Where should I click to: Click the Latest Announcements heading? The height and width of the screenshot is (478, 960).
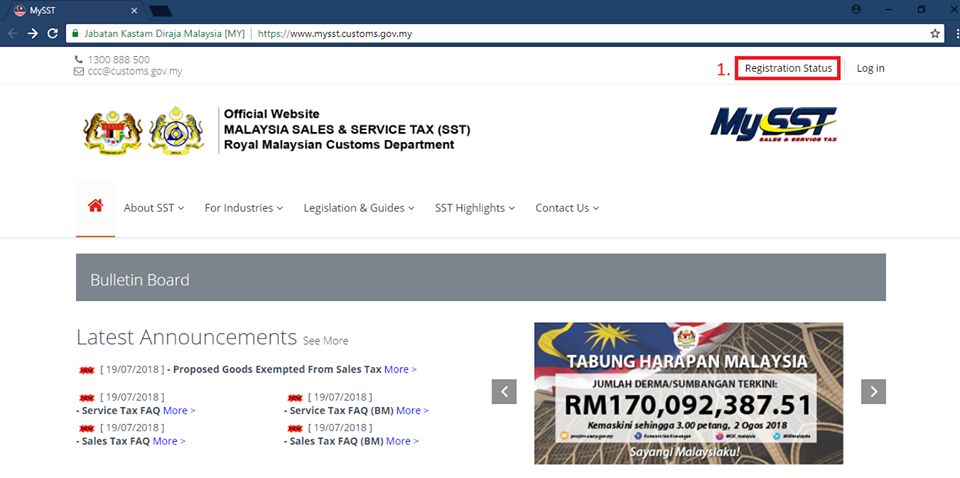186,337
